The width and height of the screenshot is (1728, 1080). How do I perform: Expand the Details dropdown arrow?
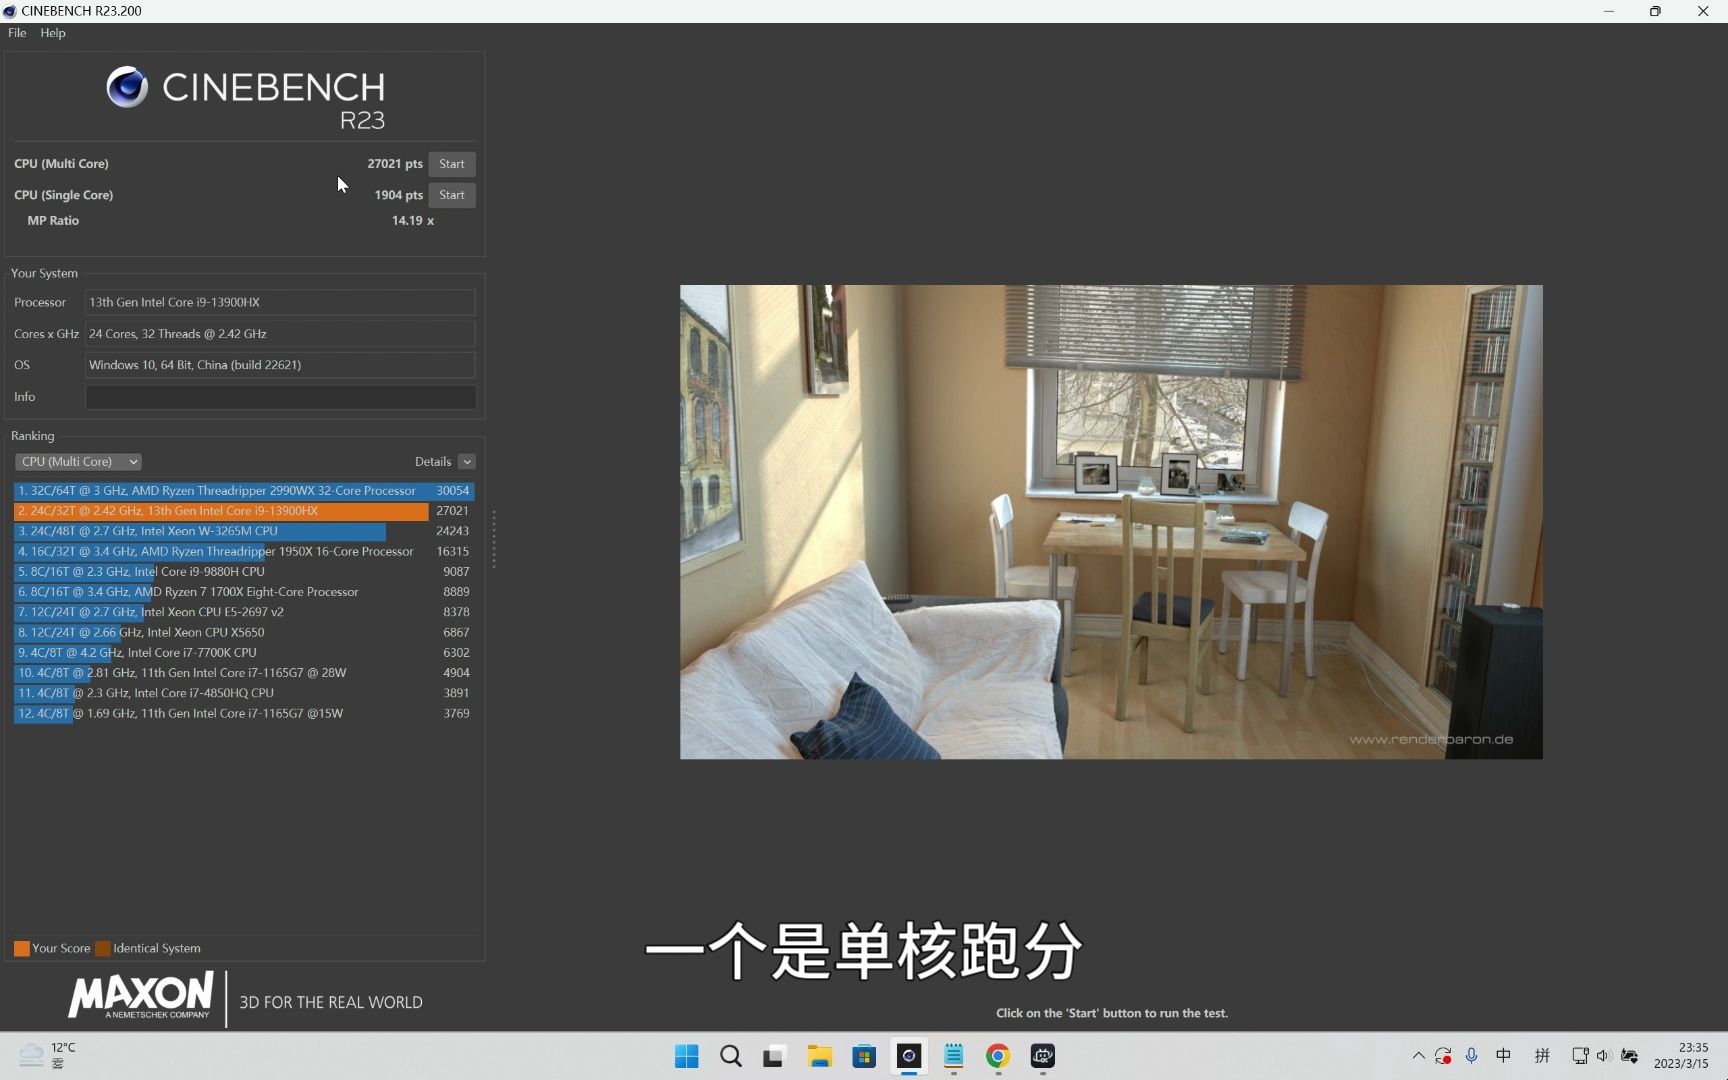(467, 462)
